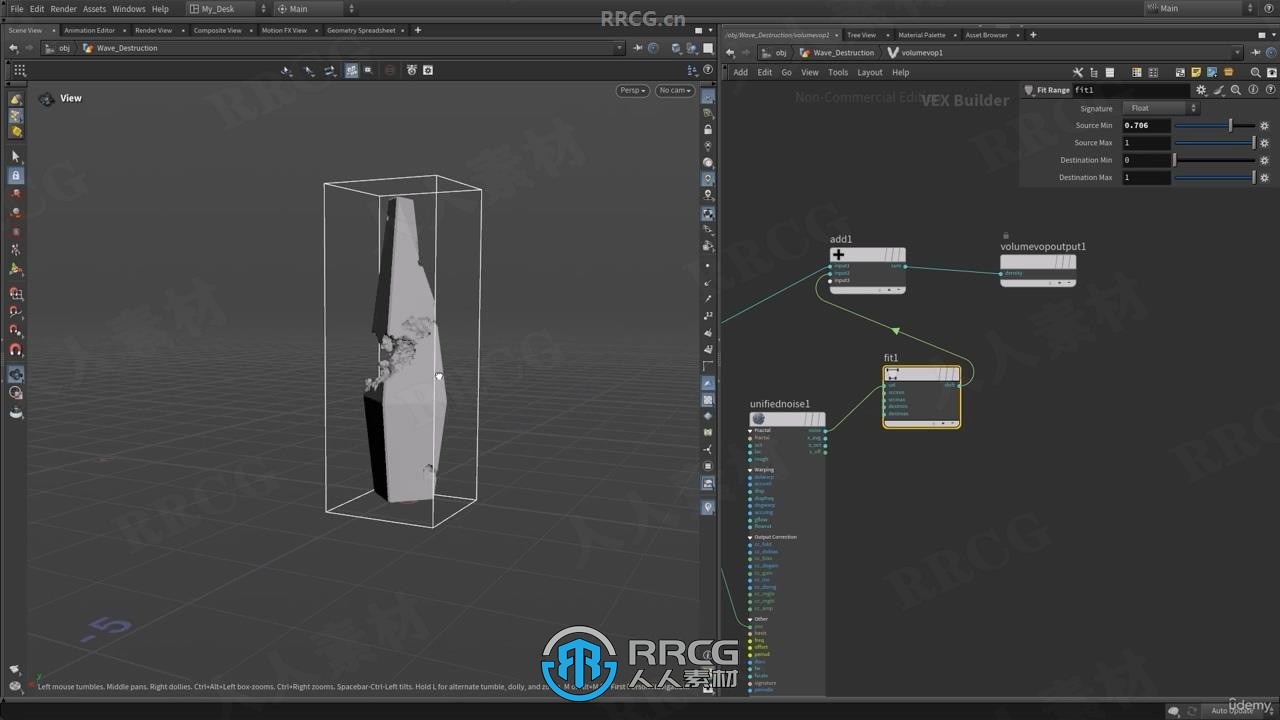The image size is (1280, 720).
Task: Toggle the Destination Max parameter gear
Action: (1264, 177)
